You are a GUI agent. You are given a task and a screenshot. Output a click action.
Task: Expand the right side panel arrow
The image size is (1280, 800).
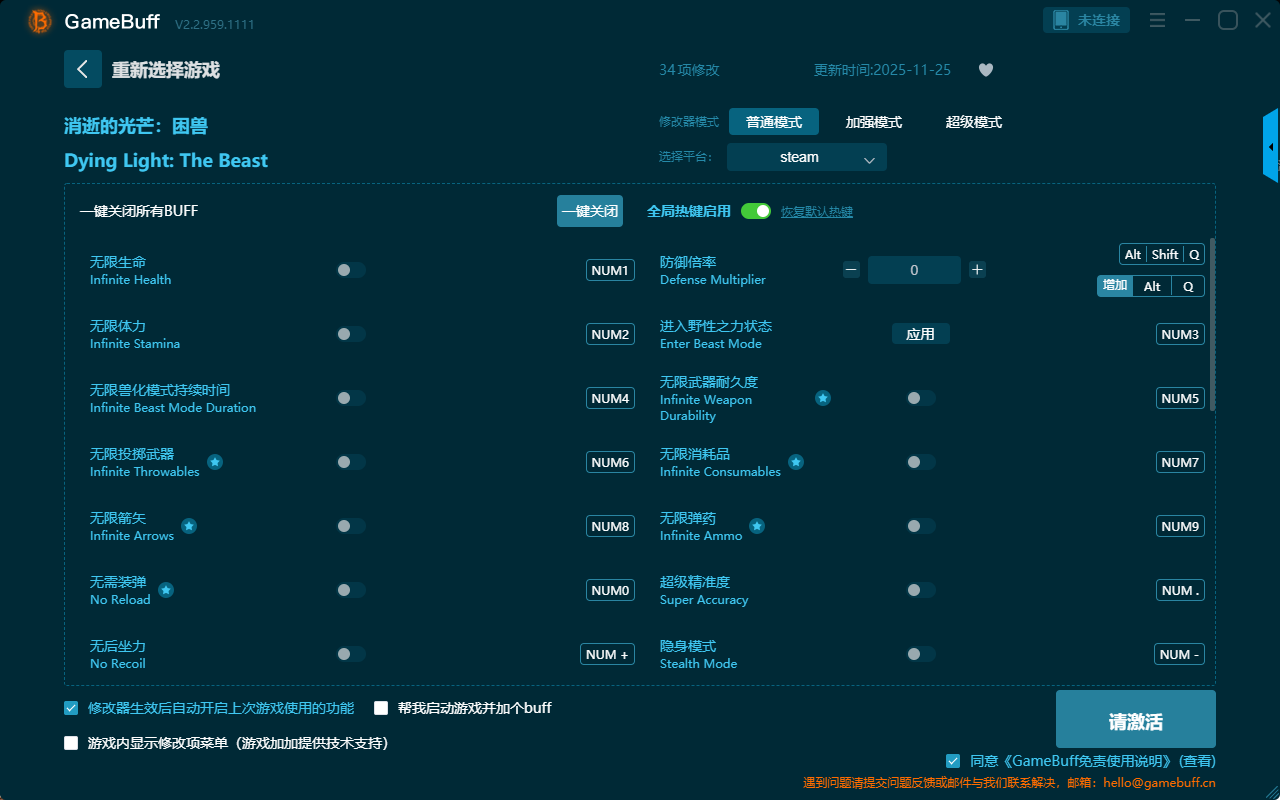(x=1271, y=146)
